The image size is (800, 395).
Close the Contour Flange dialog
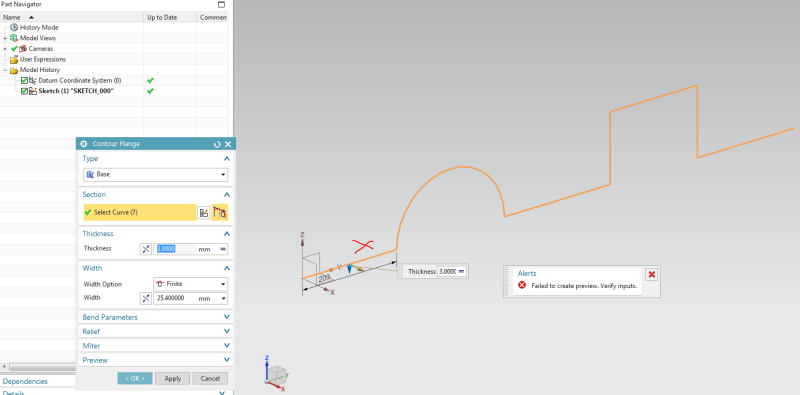[228, 144]
